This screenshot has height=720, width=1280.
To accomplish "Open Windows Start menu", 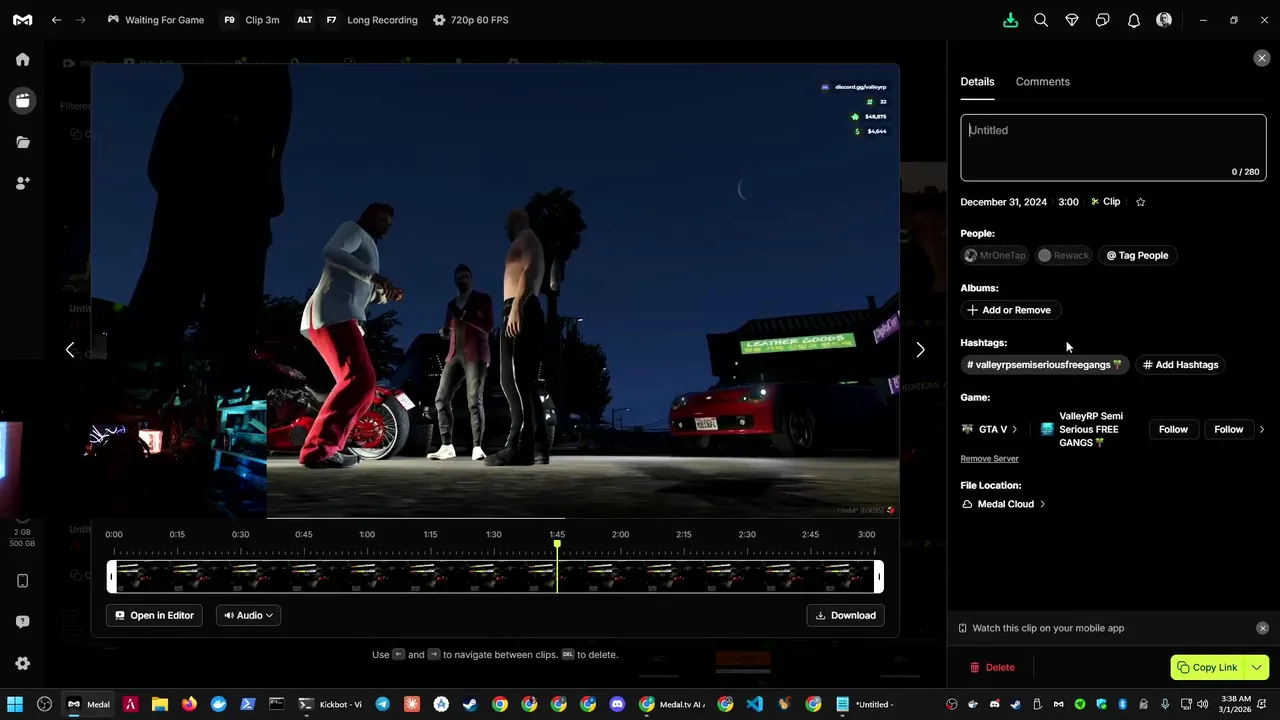I will (15, 704).
